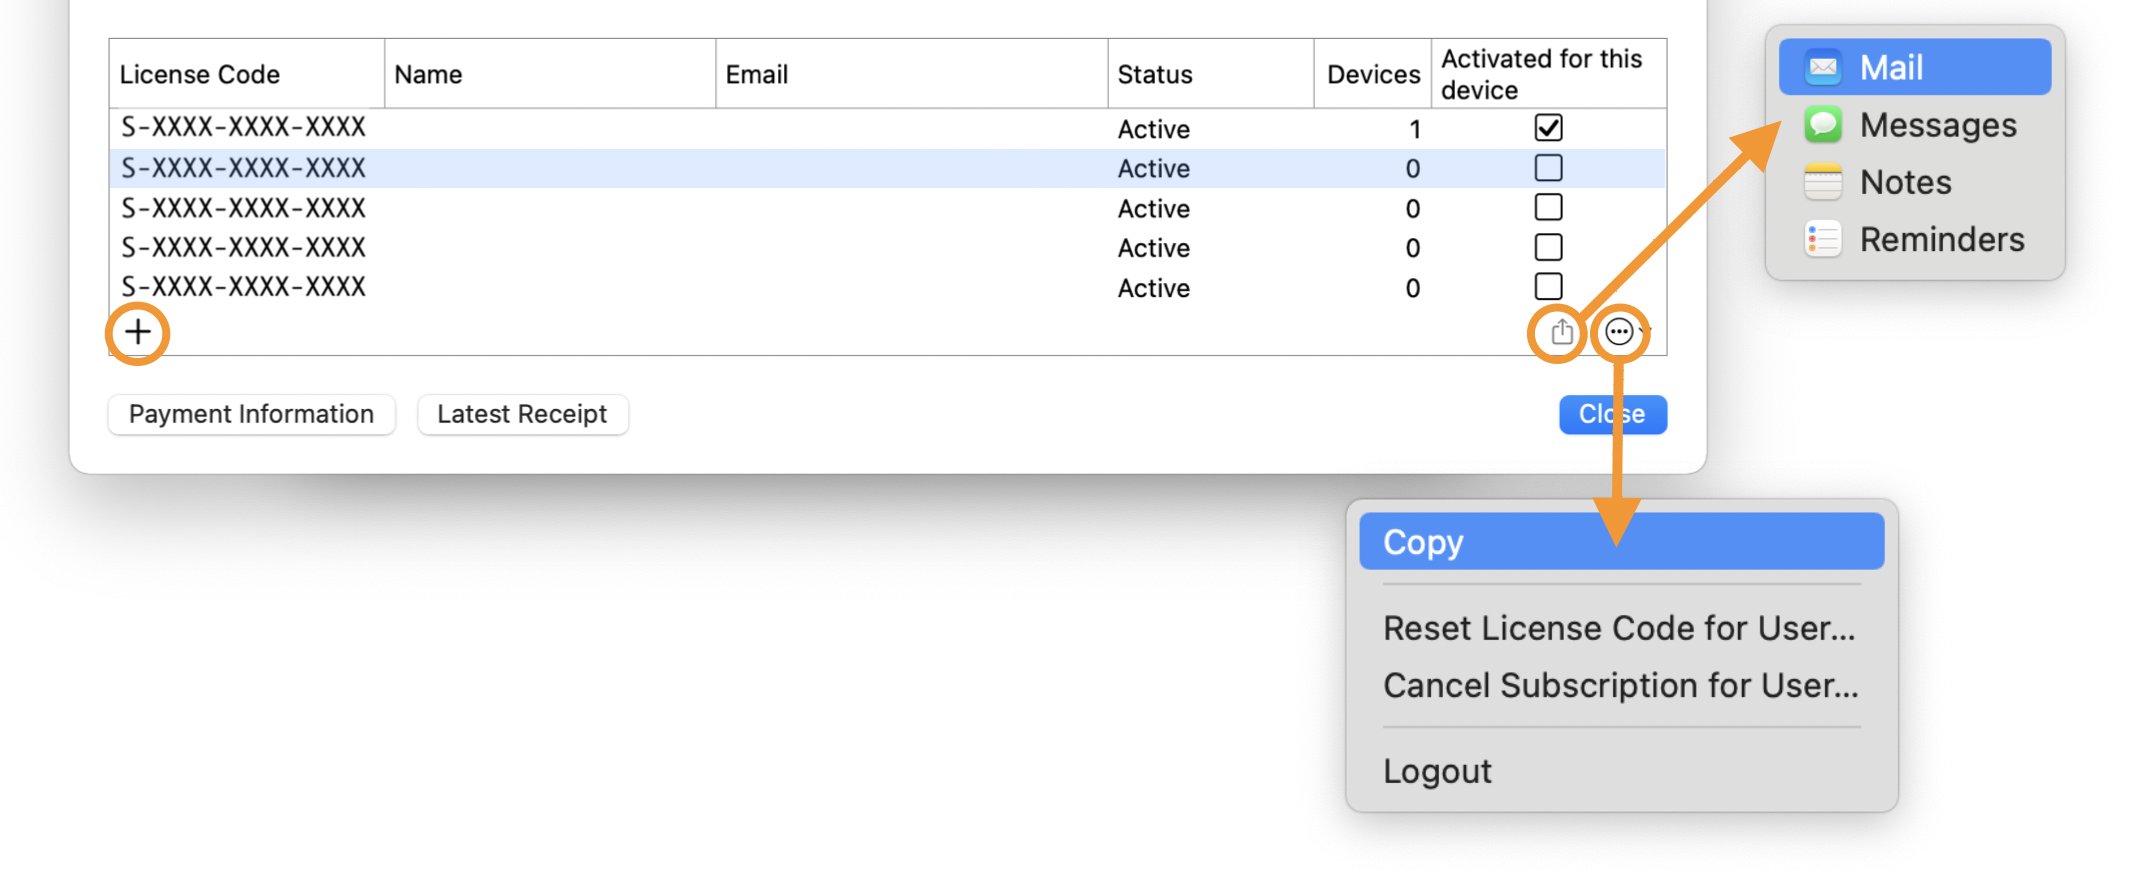Viewport: 2138px width, 870px height.
Task: Select Copy from the actions menu
Action: point(1621,541)
